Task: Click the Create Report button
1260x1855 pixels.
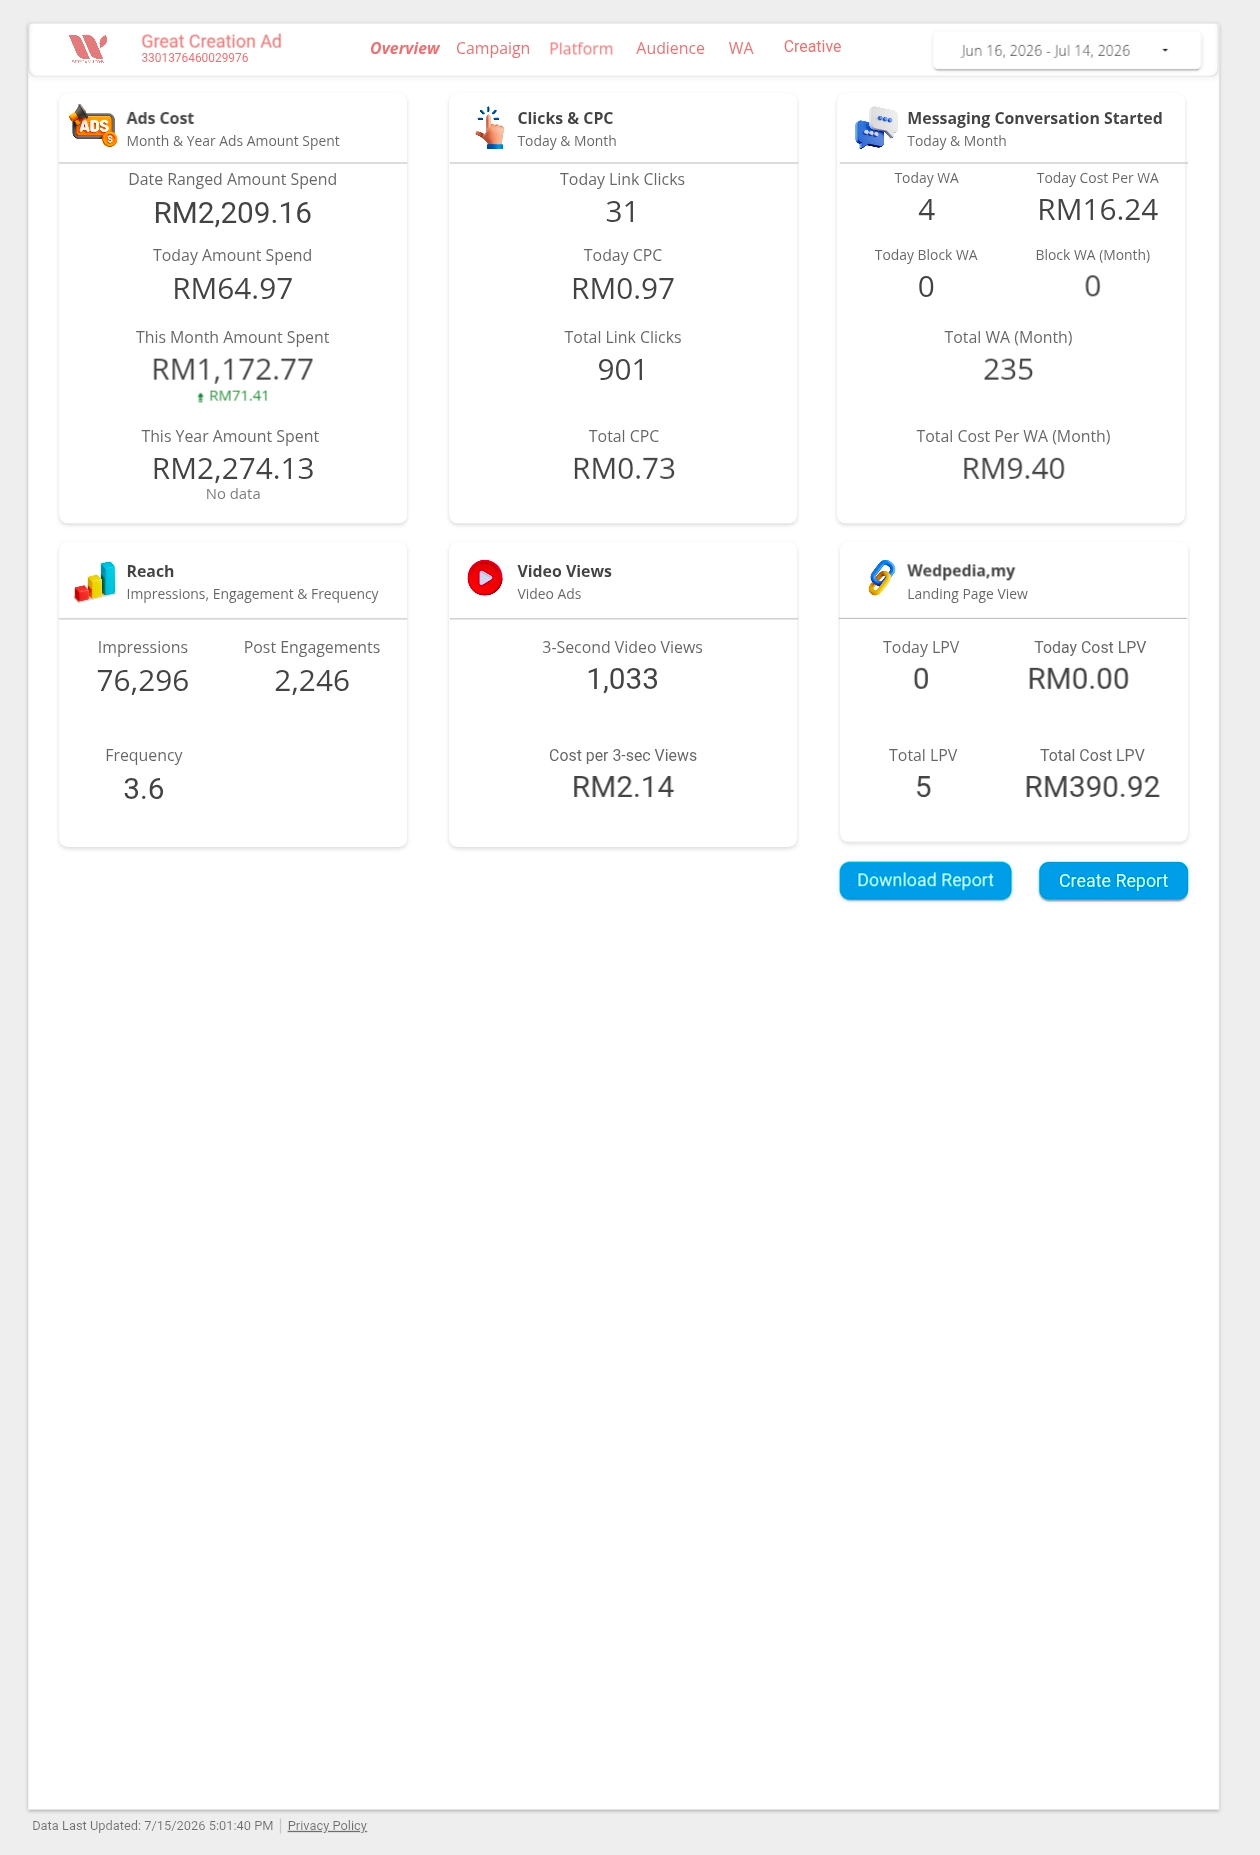Action: click(1113, 881)
